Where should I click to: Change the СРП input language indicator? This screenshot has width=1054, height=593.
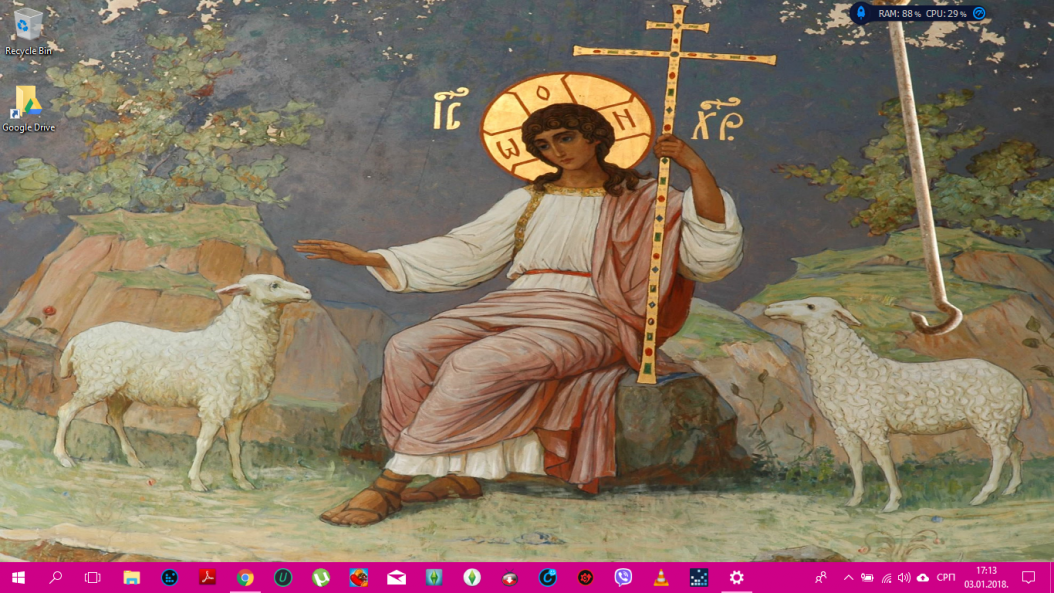coord(946,578)
